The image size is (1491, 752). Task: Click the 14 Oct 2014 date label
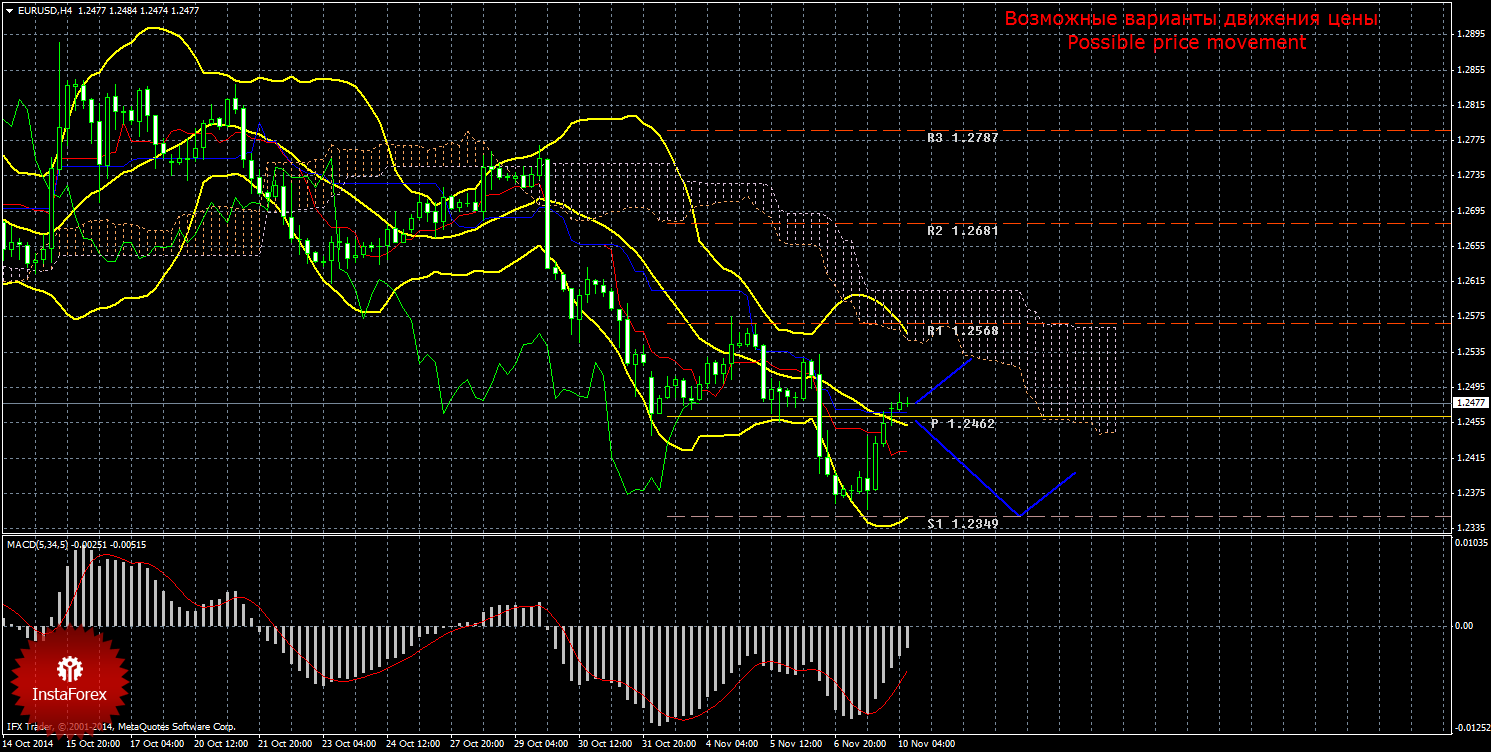[x=30, y=744]
